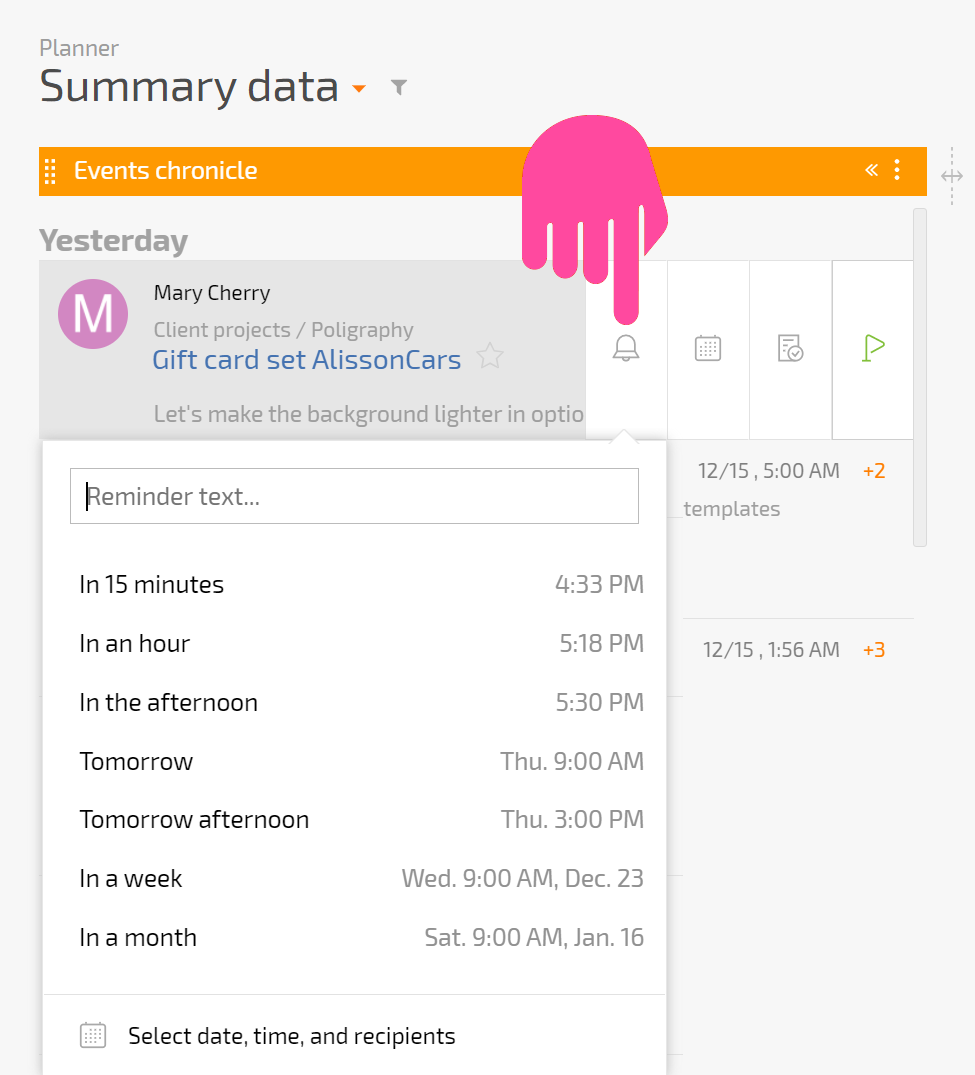Grab the Events chronicle drag handle
Screen dimensions: 975x1075
[x=50, y=171]
